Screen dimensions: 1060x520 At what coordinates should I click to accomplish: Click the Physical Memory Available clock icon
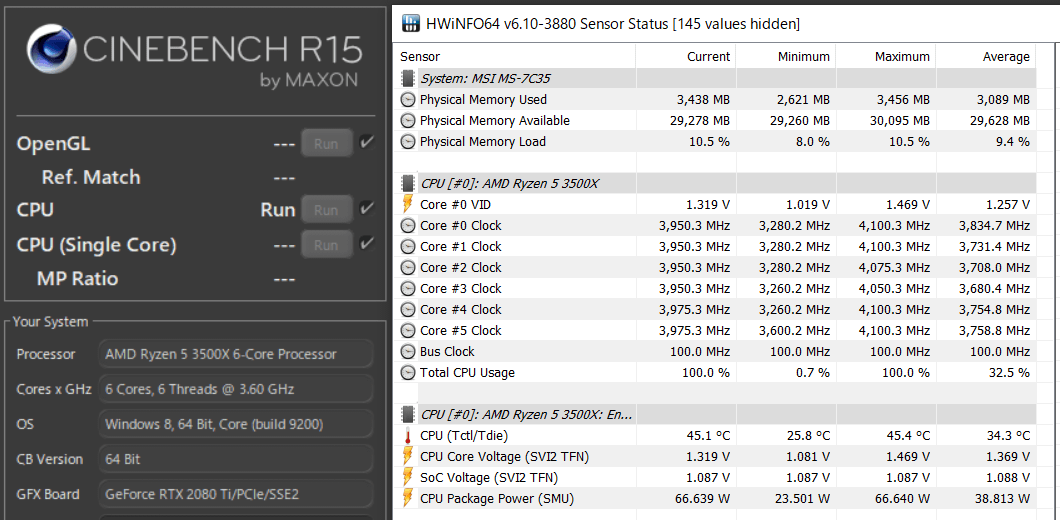coord(408,121)
